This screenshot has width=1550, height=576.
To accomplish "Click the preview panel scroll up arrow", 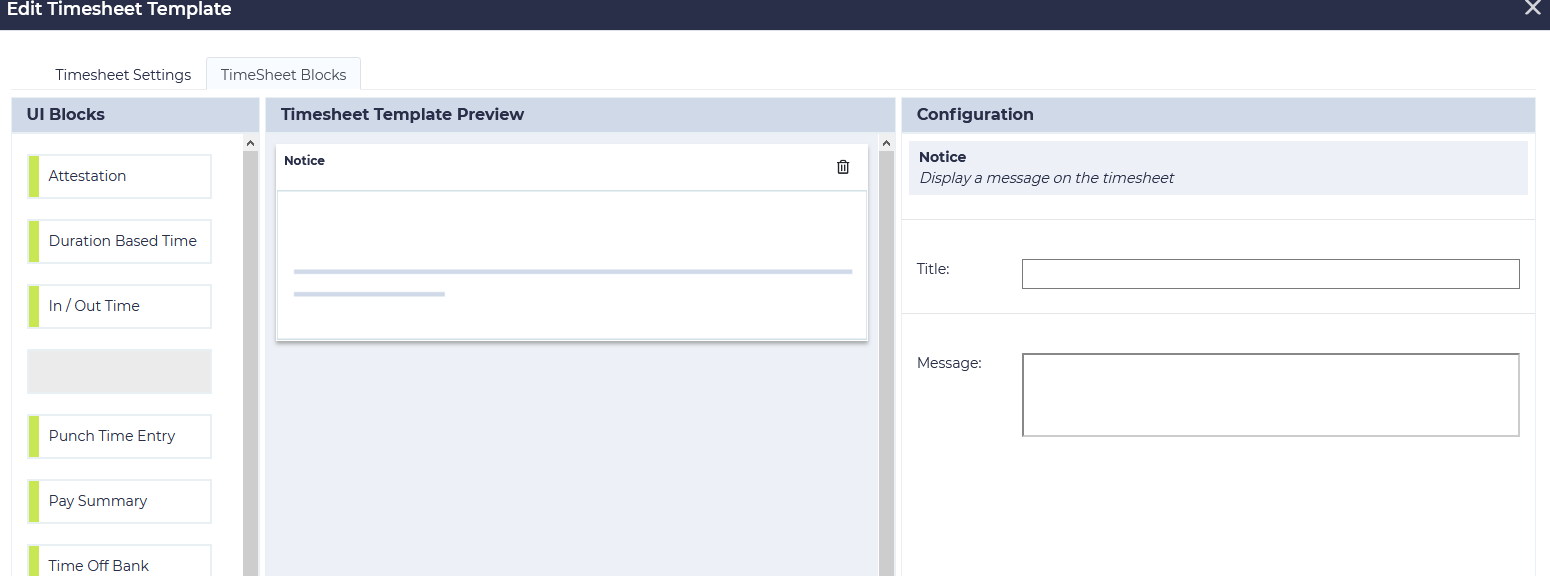I will click(886, 144).
